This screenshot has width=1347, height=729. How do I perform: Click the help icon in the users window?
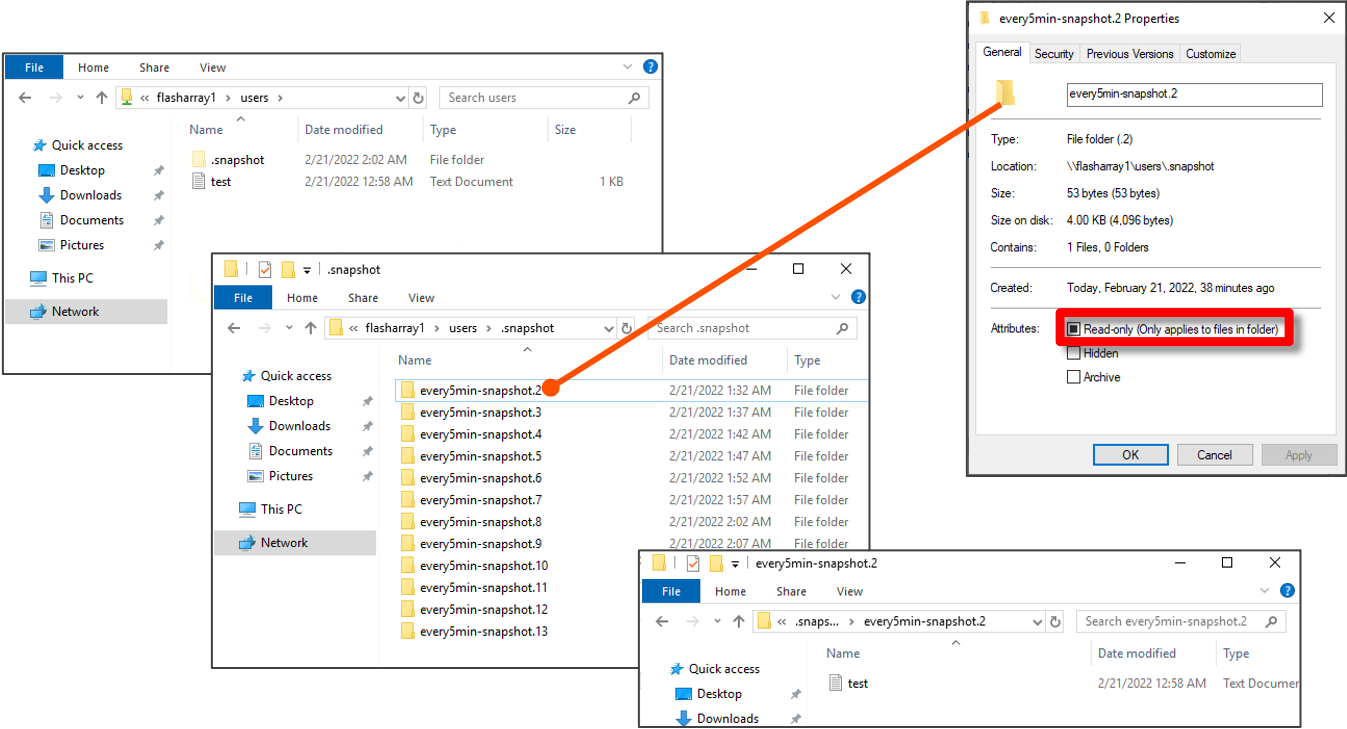click(650, 67)
